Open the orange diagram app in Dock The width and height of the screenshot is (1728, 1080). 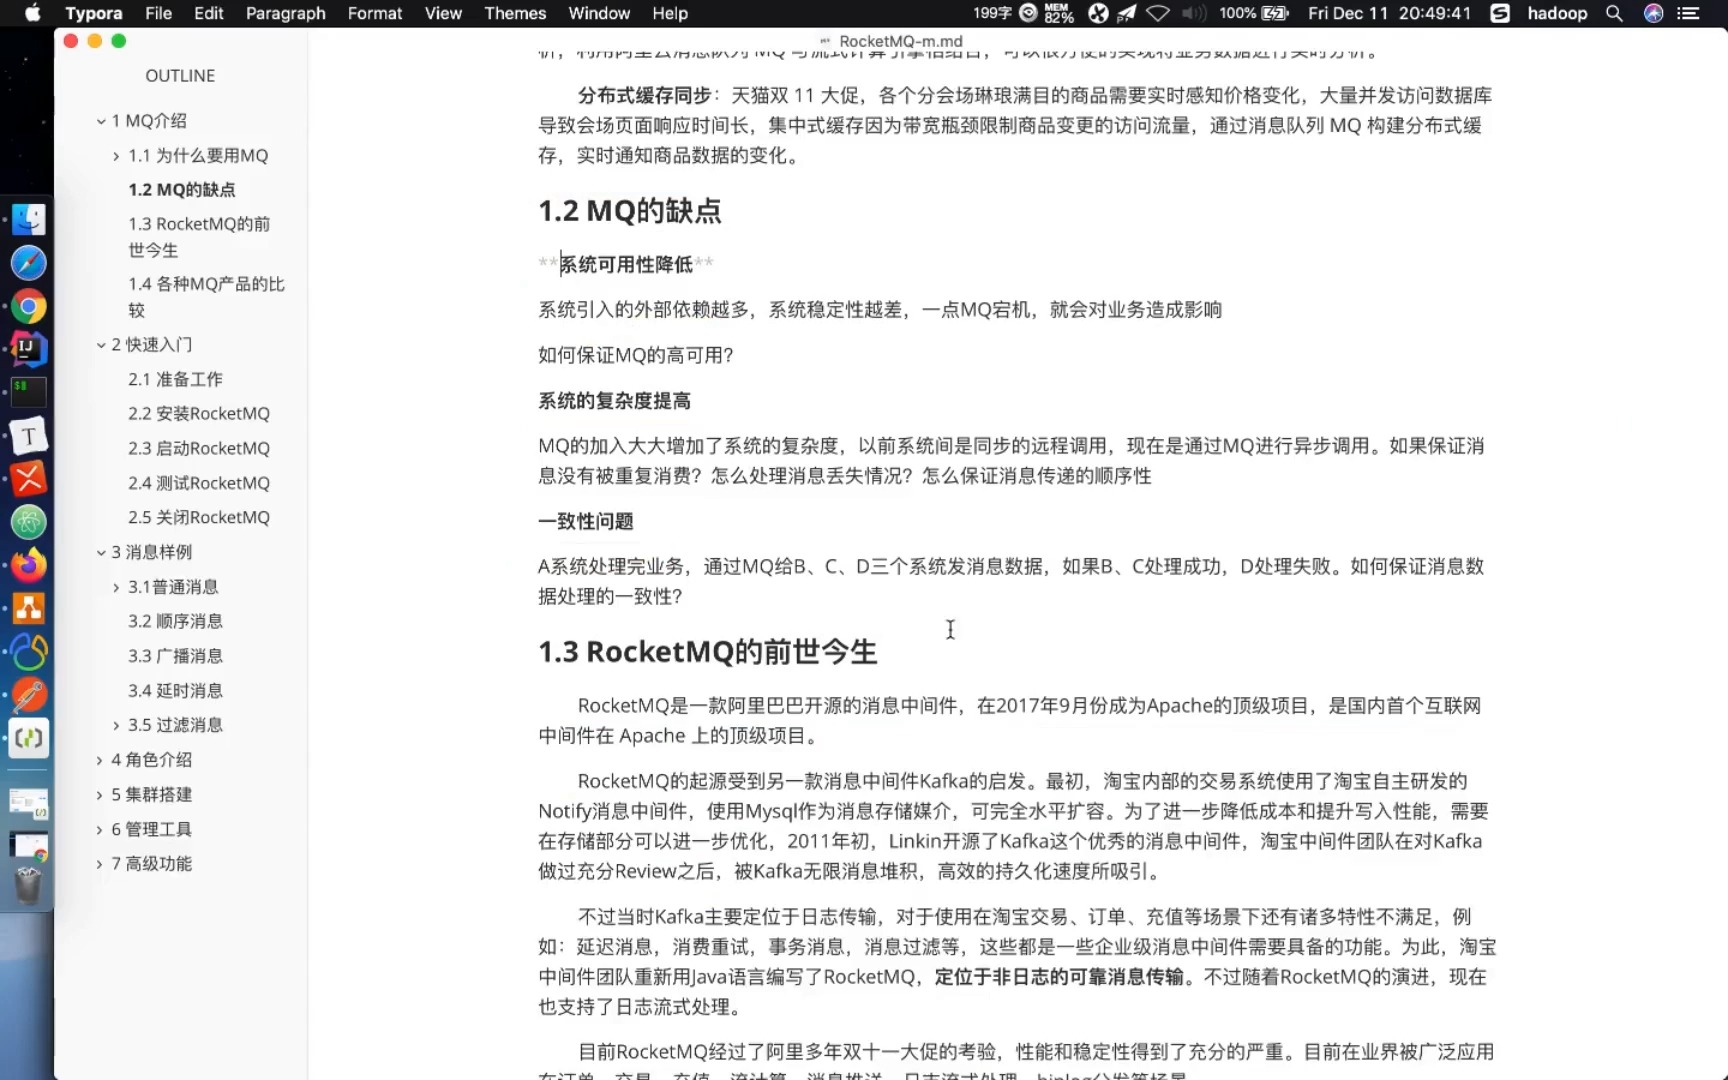tap(28, 608)
